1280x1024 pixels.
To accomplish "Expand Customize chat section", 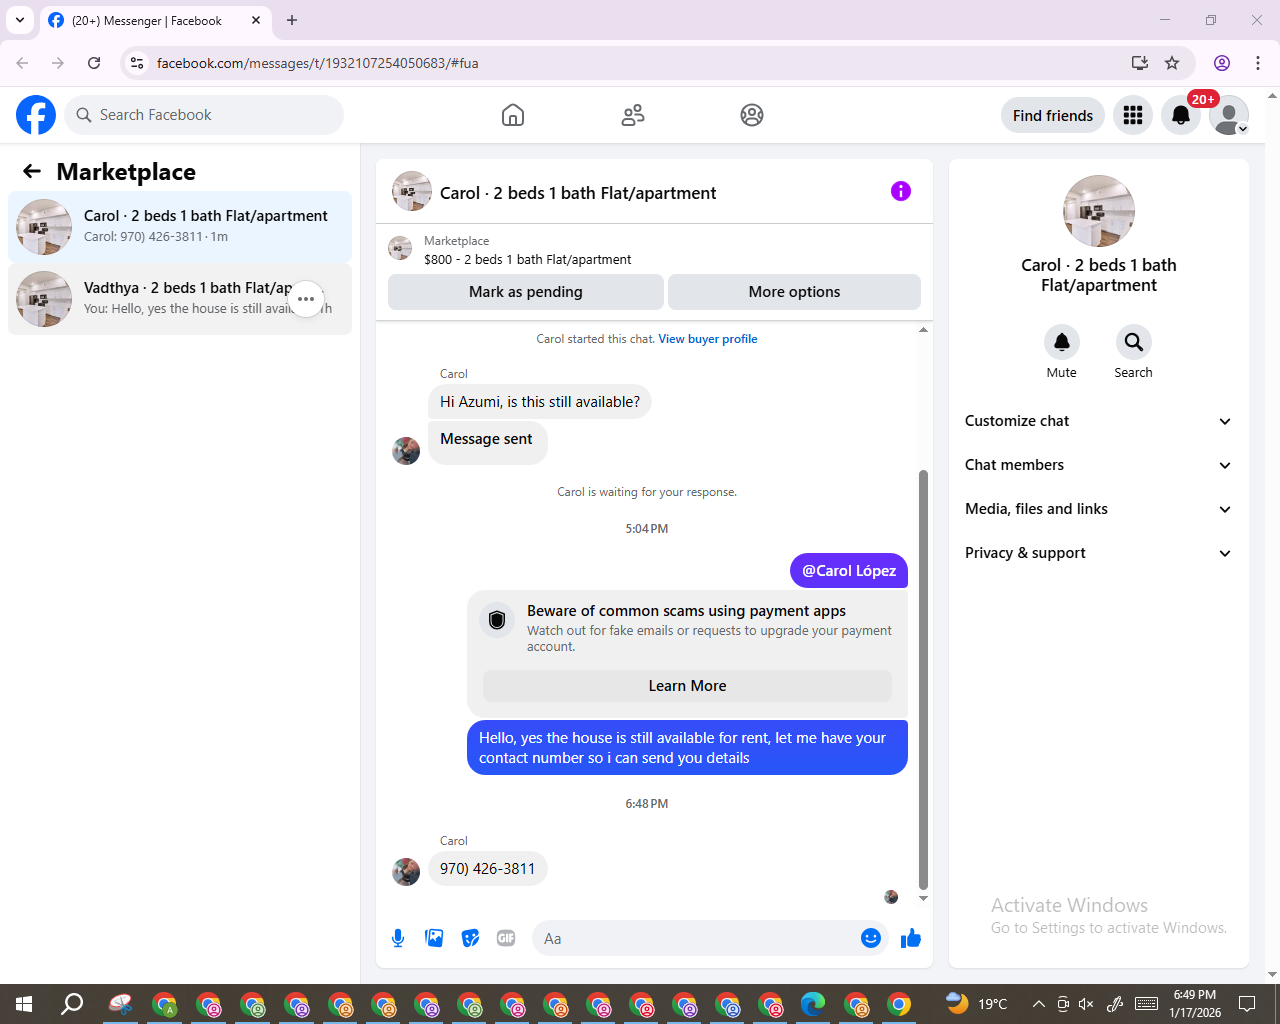I will pyautogui.click(x=1098, y=421).
